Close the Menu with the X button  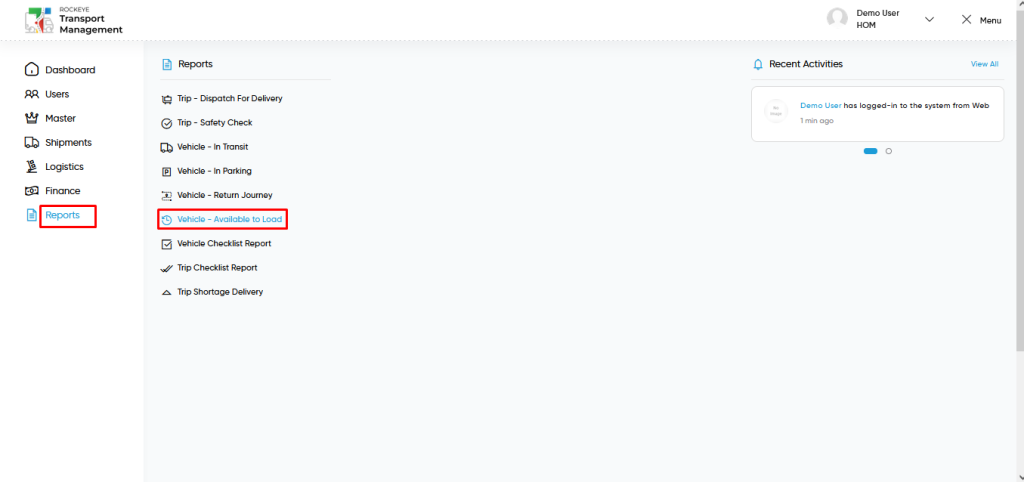(x=967, y=20)
